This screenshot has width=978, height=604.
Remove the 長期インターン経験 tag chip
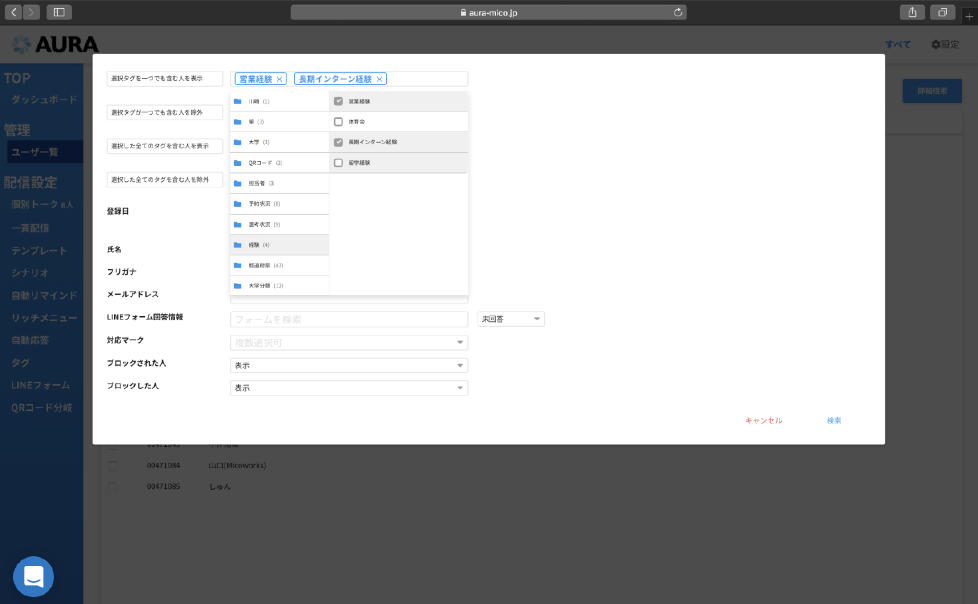click(x=379, y=79)
